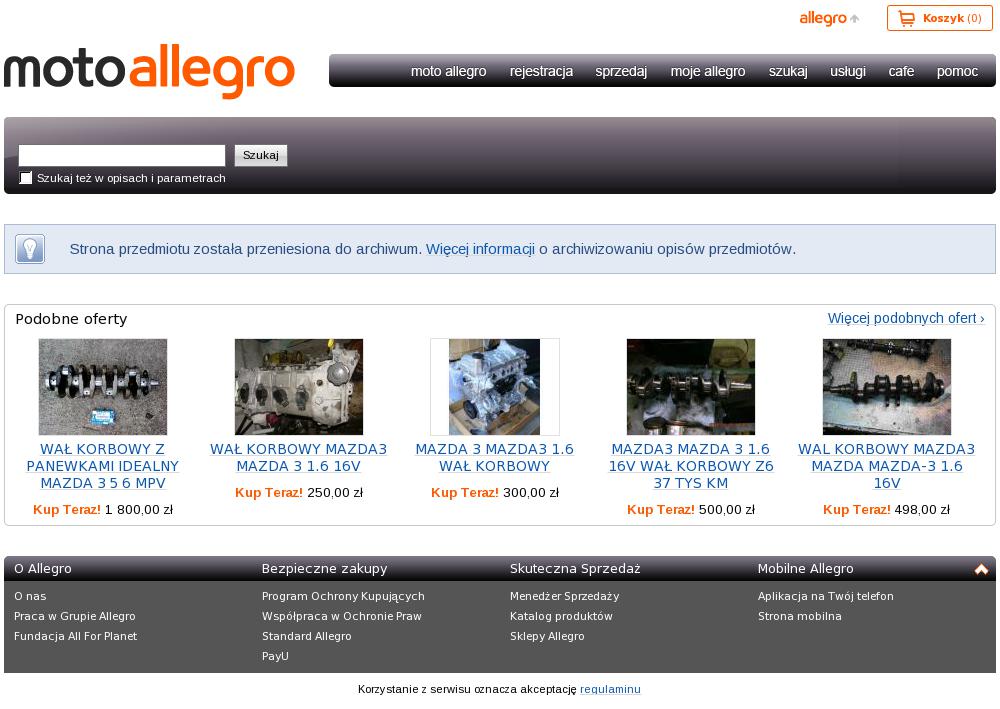Open Więcej podobnych ofert link
The height and width of the screenshot is (709, 1000).
(906, 318)
